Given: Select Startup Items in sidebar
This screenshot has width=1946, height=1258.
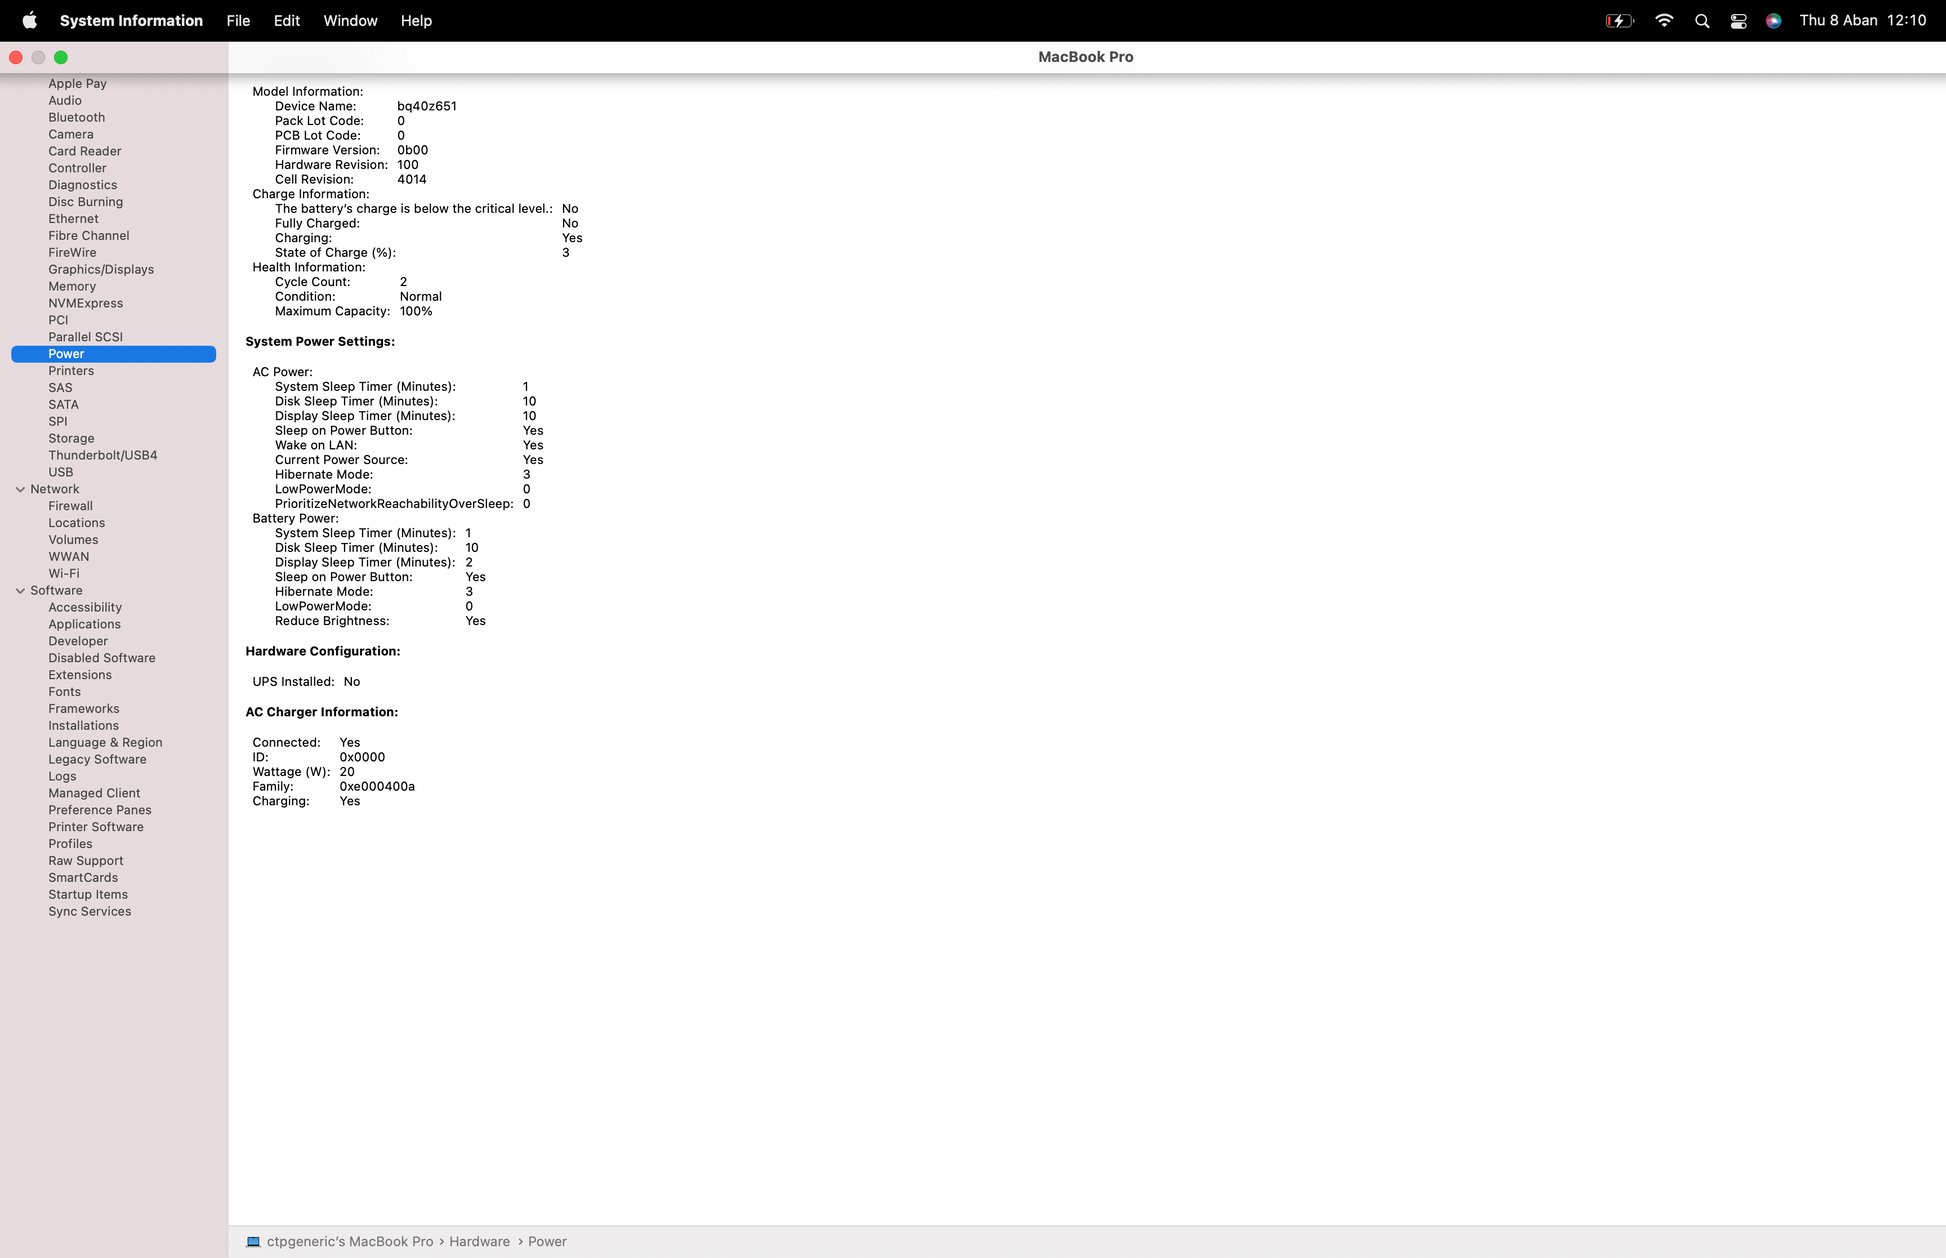Looking at the screenshot, I should [88, 894].
